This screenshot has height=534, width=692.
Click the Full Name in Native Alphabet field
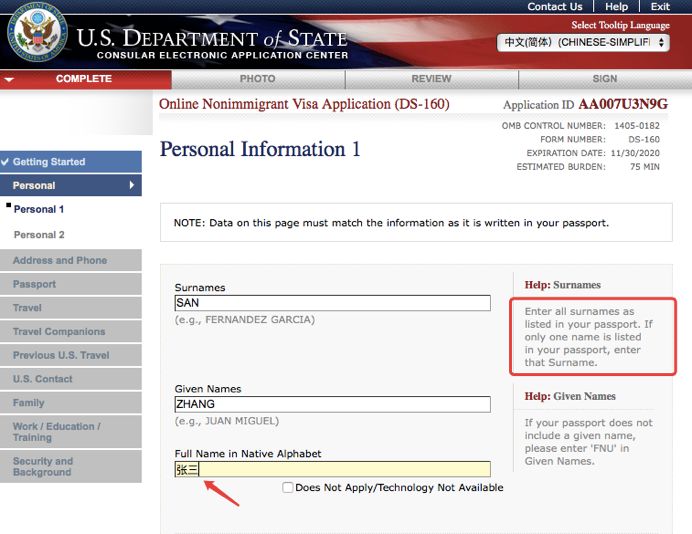click(x=332, y=469)
